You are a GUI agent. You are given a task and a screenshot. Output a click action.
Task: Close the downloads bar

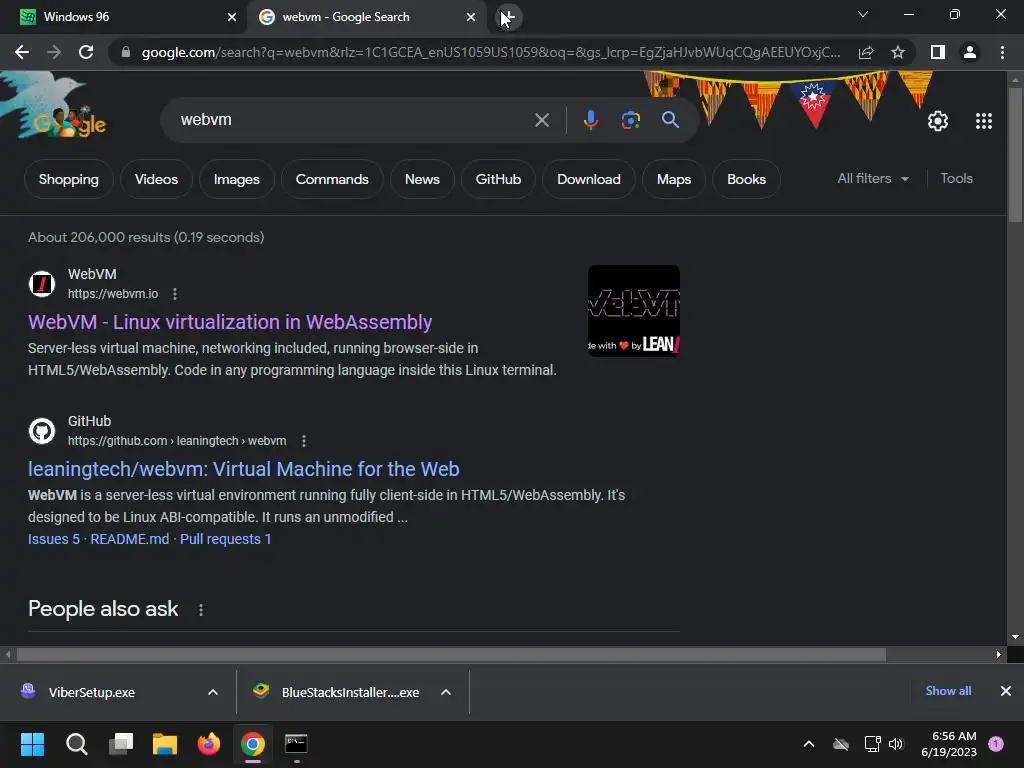point(1006,691)
